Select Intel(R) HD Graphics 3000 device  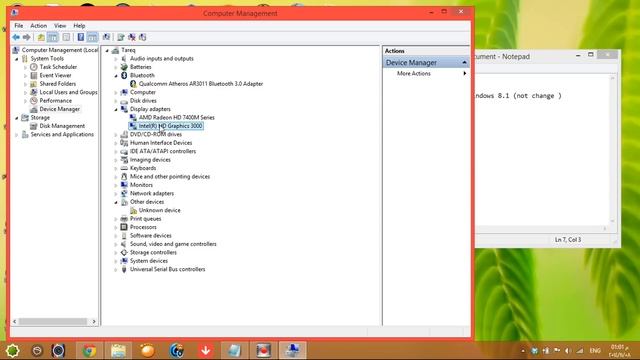click(170, 126)
